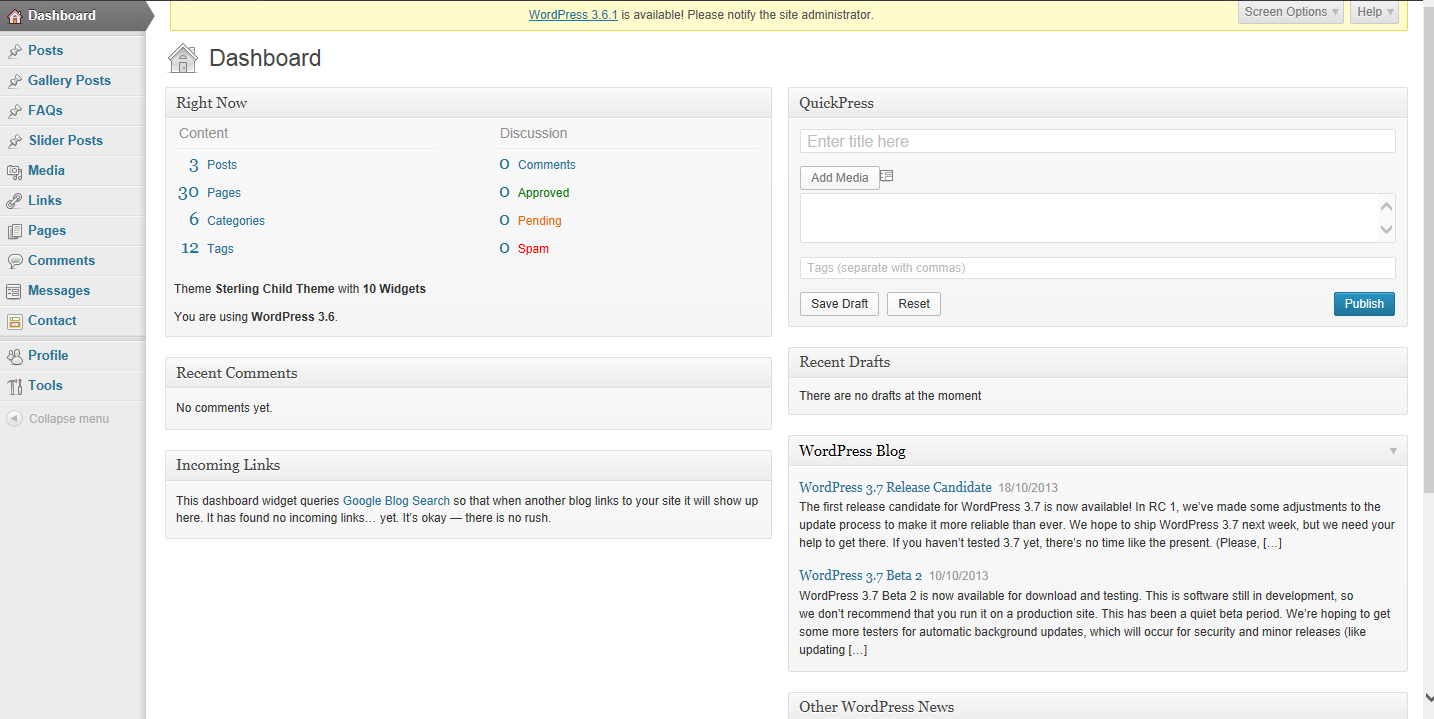1434x719 pixels.
Task: Open the Posts menu item
Action: tap(45, 50)
